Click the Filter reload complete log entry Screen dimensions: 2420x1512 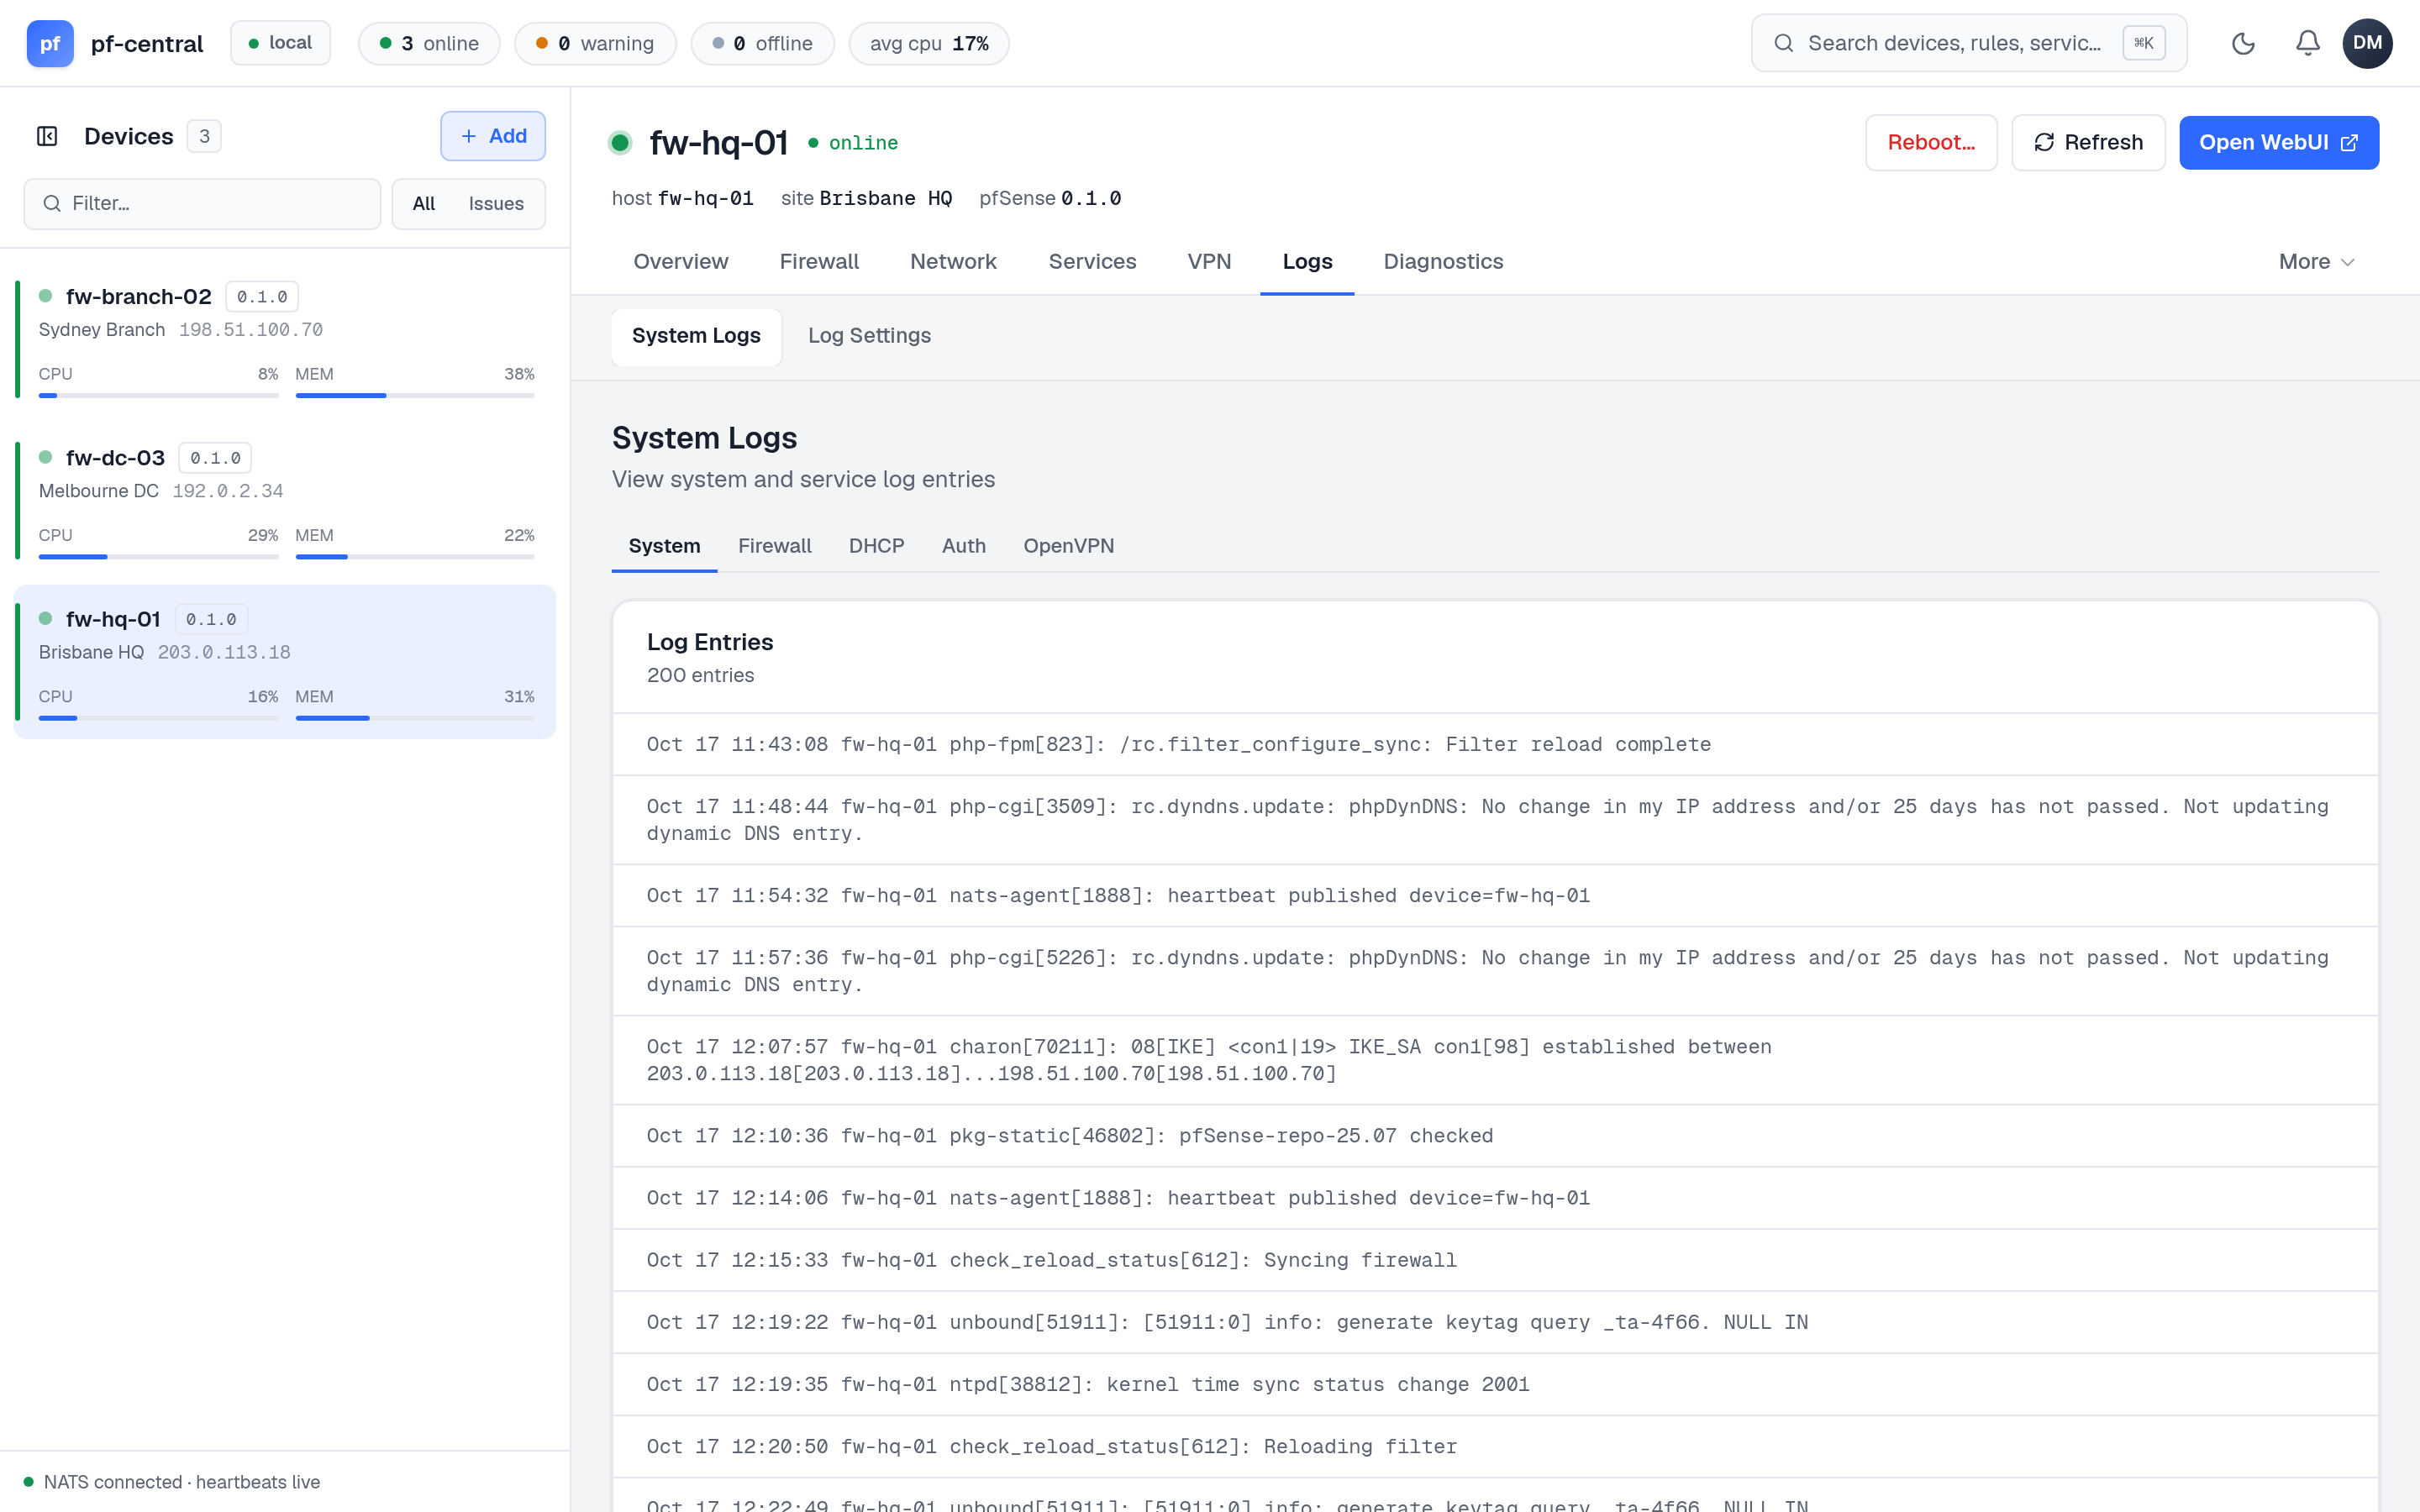tap(1495, 744)
